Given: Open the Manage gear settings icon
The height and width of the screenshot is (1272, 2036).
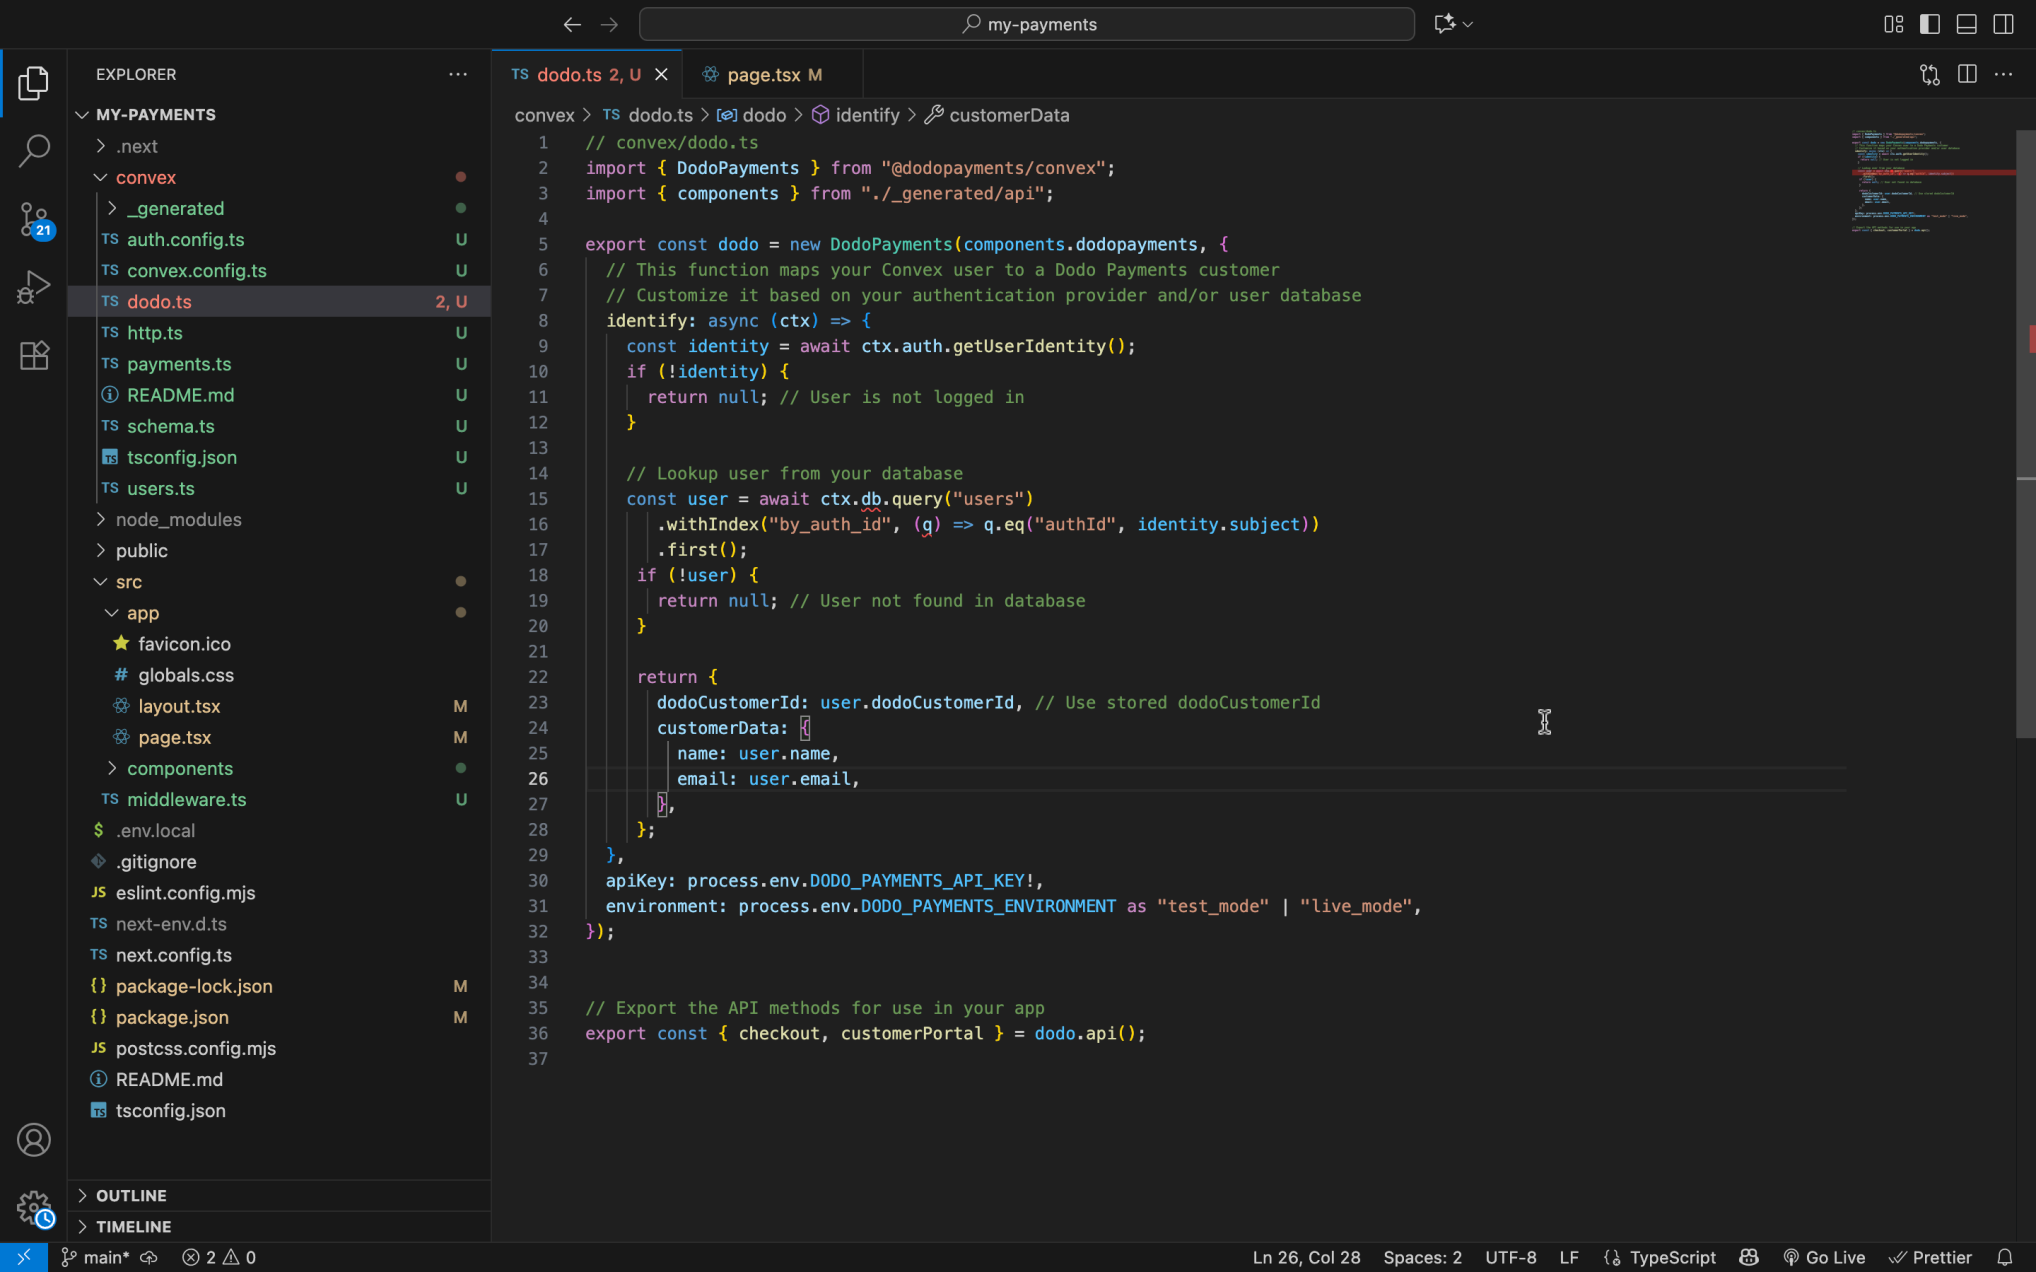Looking at the screenshot, I should [33, 1207].
